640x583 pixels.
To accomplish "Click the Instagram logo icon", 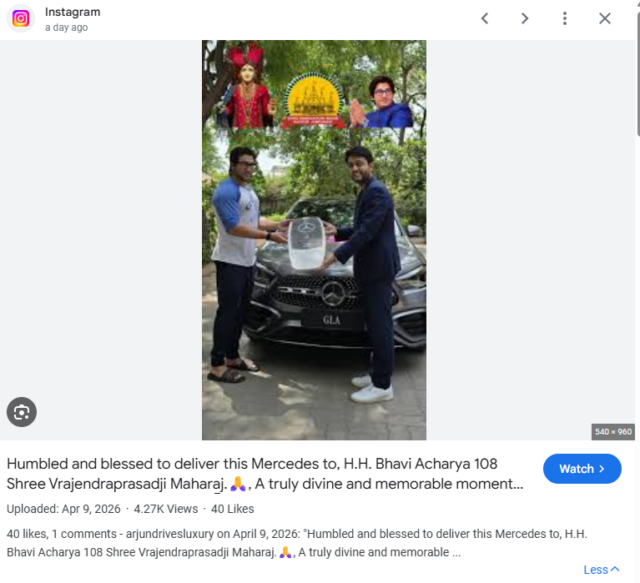I will click(20, 18).
